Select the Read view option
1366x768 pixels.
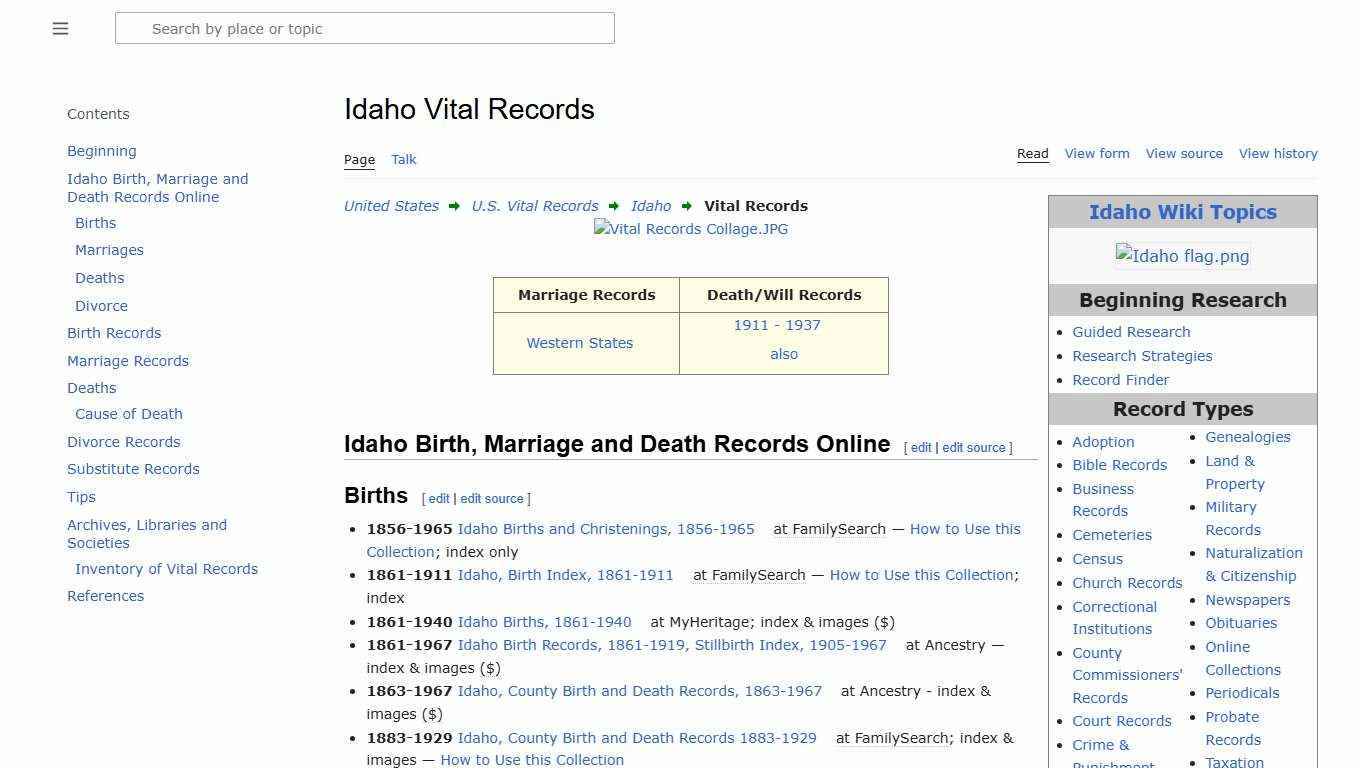pyautogui.click(x=1033, y=153)
